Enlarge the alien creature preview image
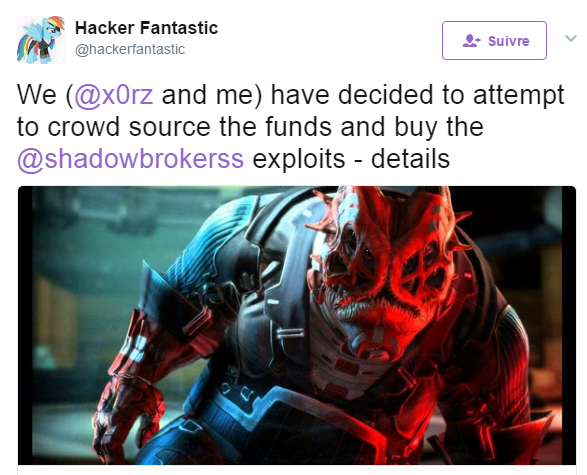This screenshot has width=587, height=475. pos(297,325)
